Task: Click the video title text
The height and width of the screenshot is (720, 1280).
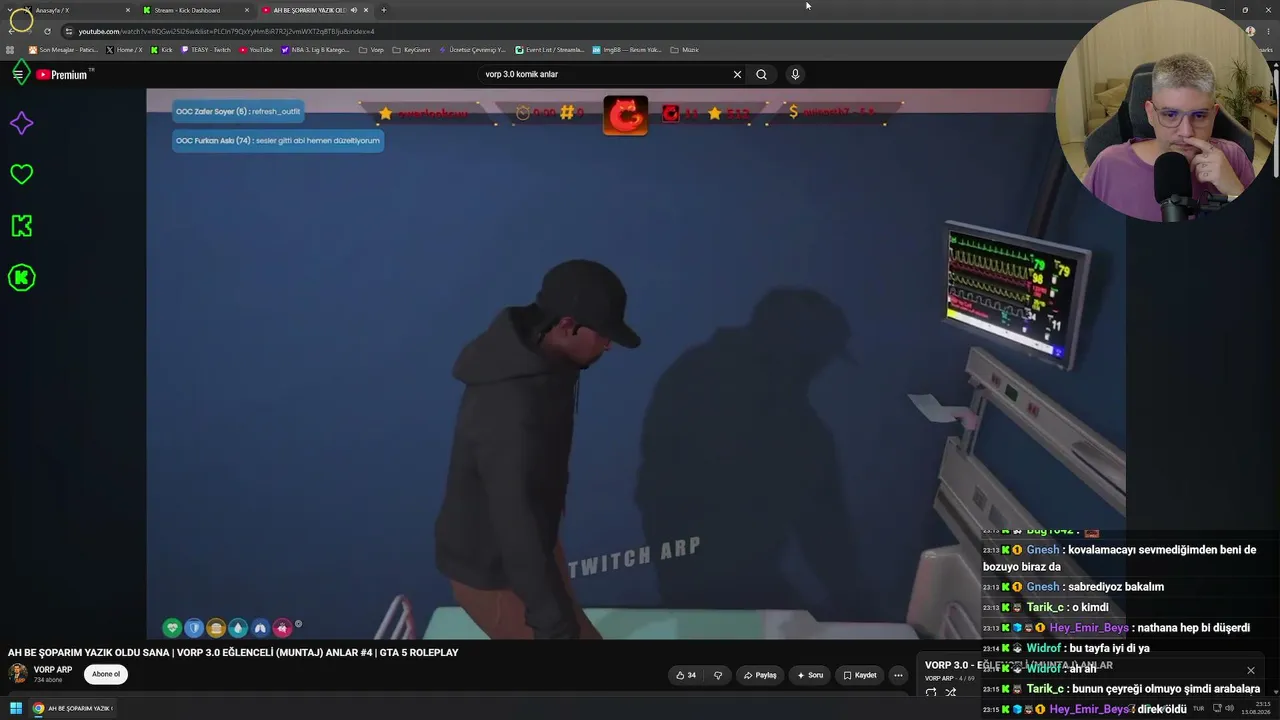Action: (x=233, y=652)
